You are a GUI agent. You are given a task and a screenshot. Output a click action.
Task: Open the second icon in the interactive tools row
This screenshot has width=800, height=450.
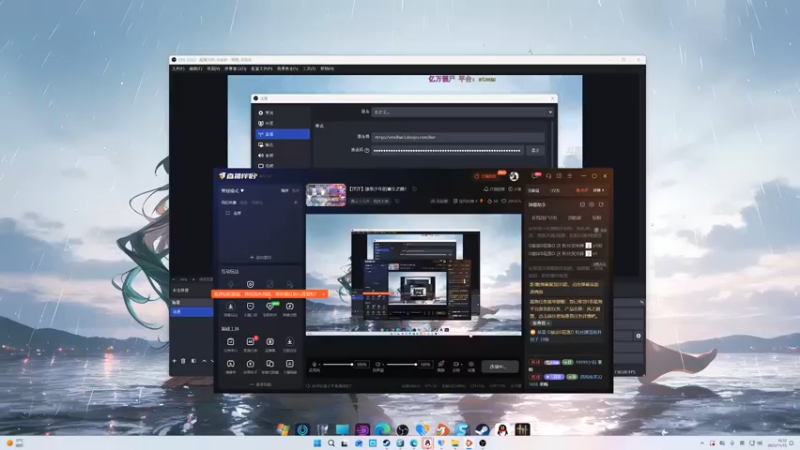pos(251,284)
